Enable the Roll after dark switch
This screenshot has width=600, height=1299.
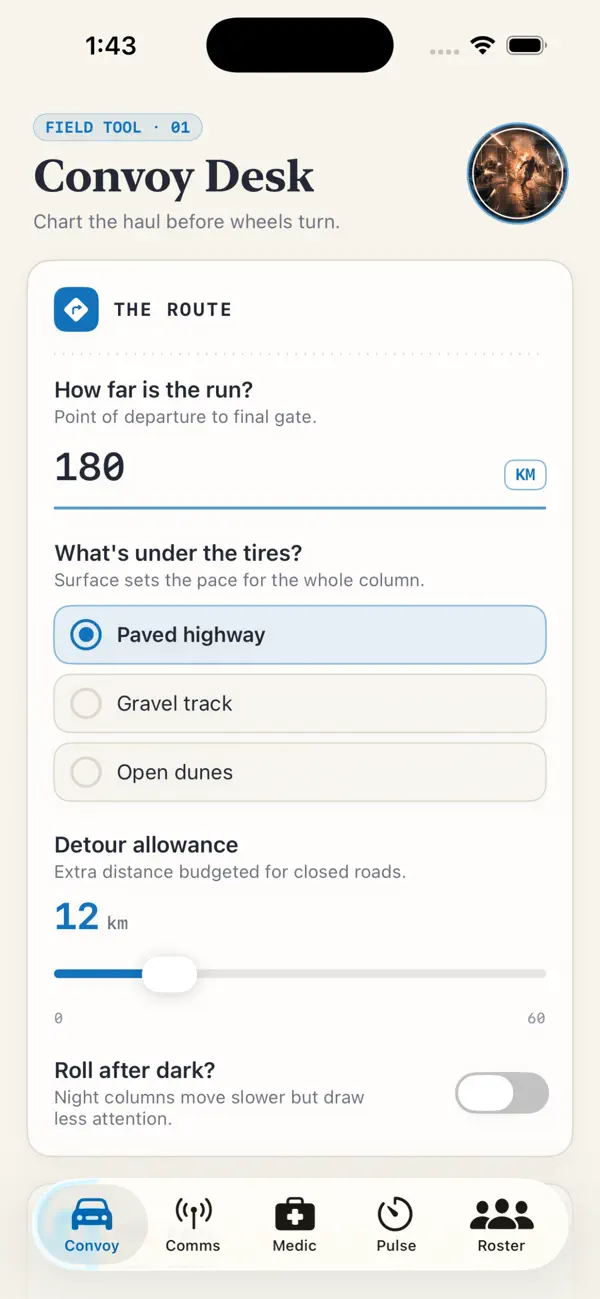point(502,1093)
